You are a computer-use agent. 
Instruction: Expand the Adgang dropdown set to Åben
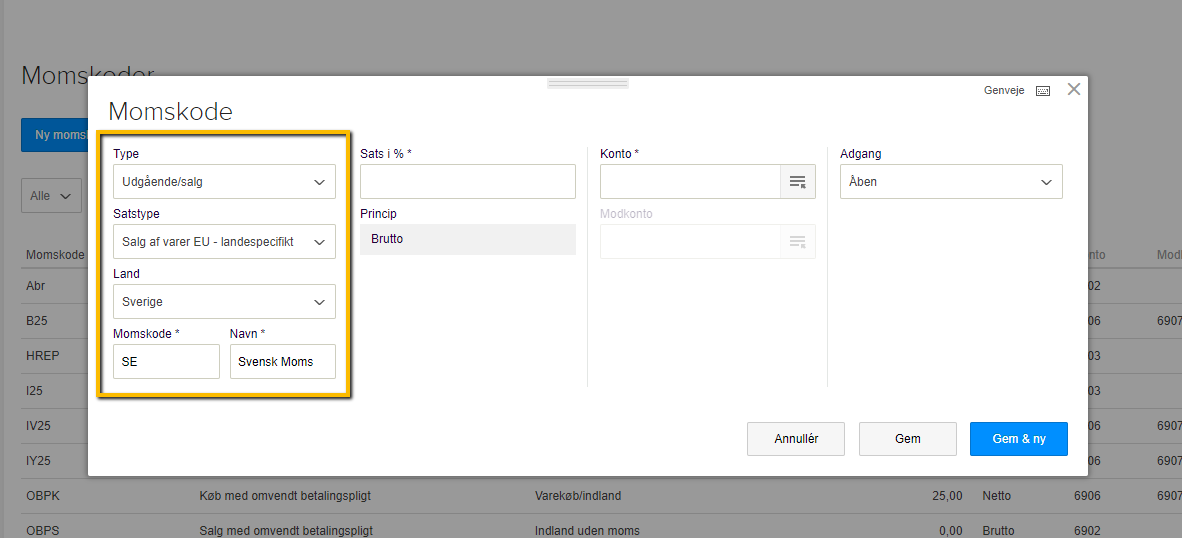click(950, 182)
